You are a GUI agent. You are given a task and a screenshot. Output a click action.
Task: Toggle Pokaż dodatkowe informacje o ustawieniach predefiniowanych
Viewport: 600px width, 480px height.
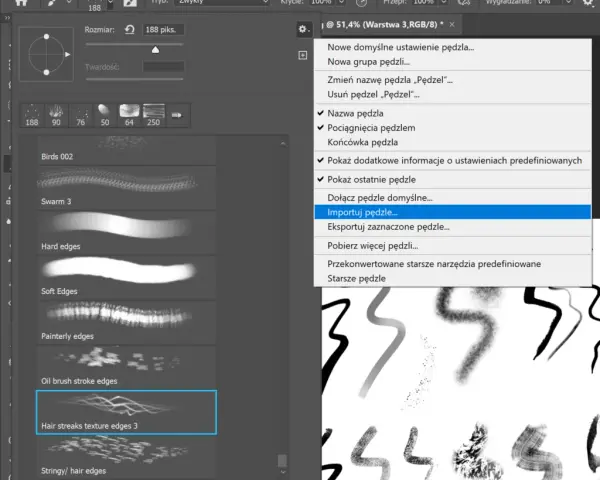click(453, 161)
